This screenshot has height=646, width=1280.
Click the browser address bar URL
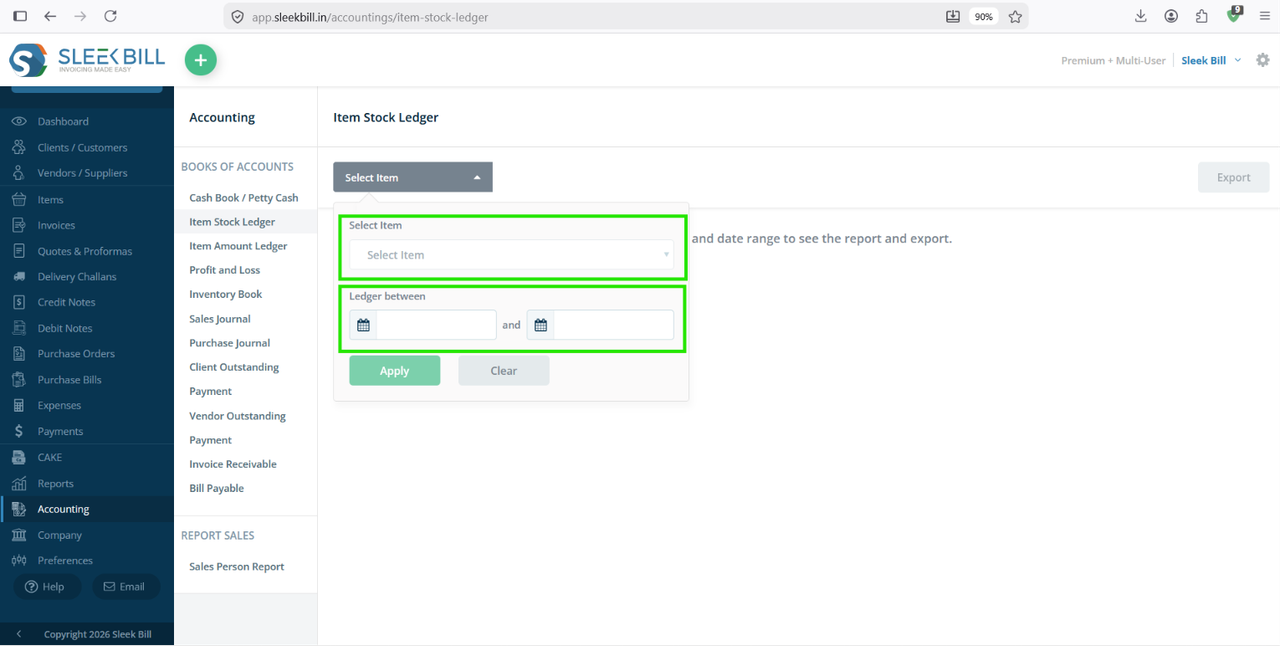click(370, 17)
